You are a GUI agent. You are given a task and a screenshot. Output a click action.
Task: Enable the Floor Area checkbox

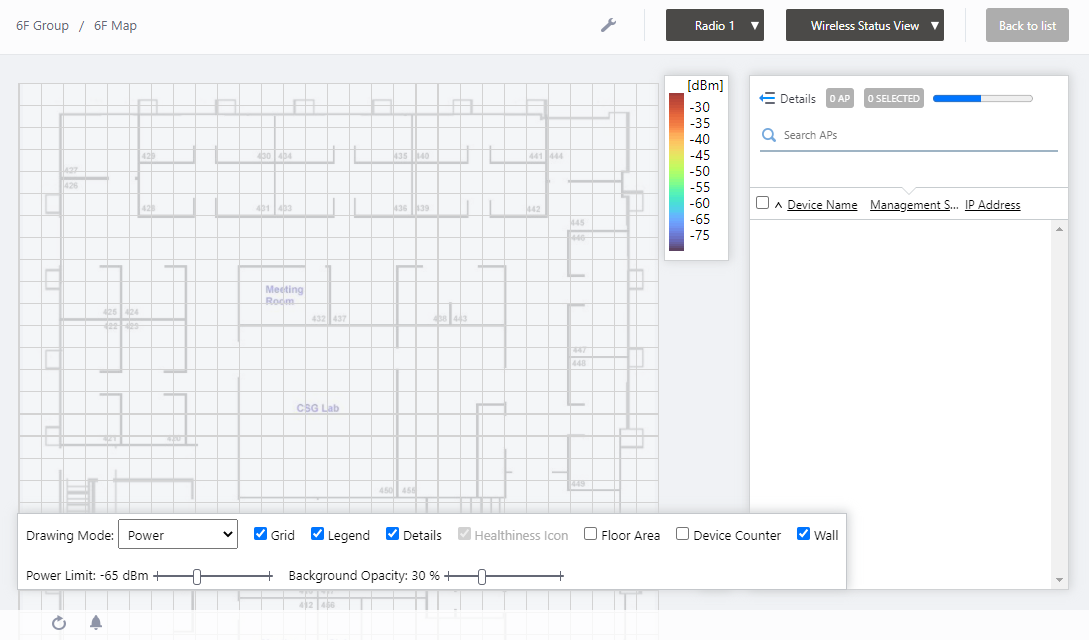pyautogui.click(x=591, y=534)
